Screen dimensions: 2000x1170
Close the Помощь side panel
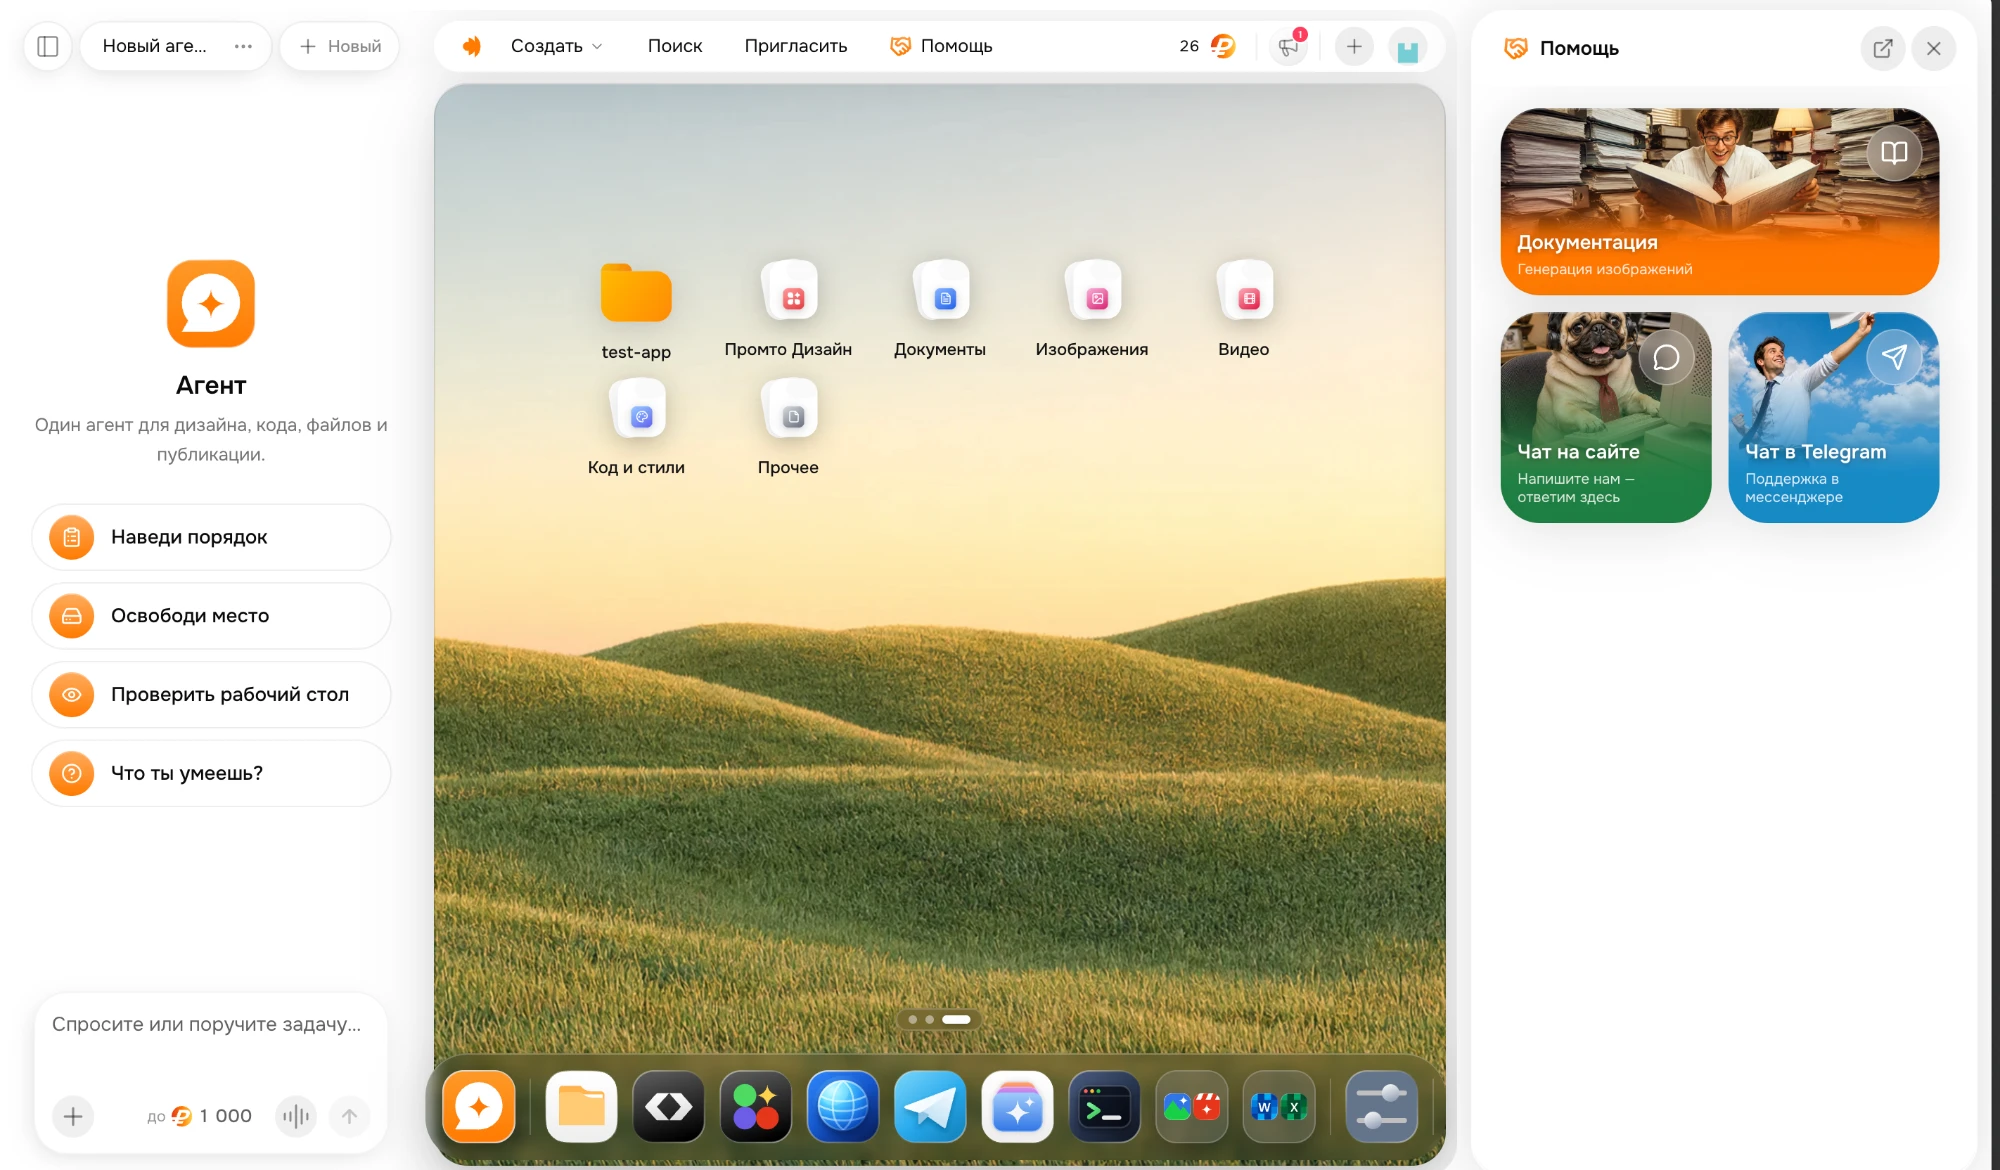(x=1934, y=48)
